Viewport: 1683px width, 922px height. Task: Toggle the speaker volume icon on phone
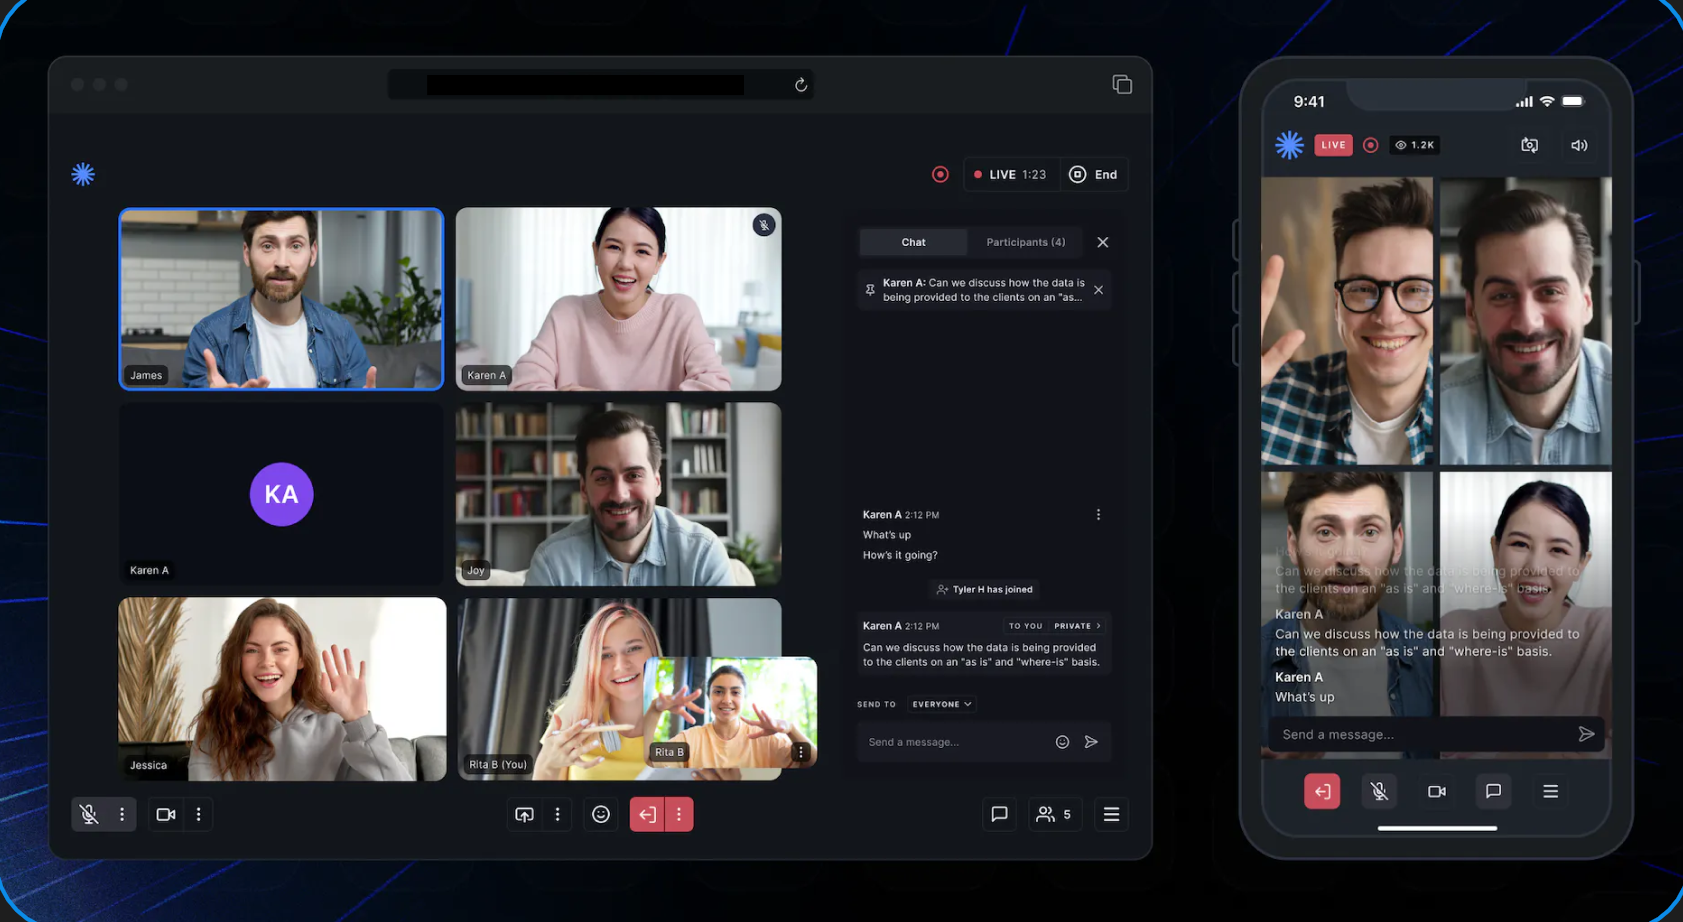click(1579, 146)
